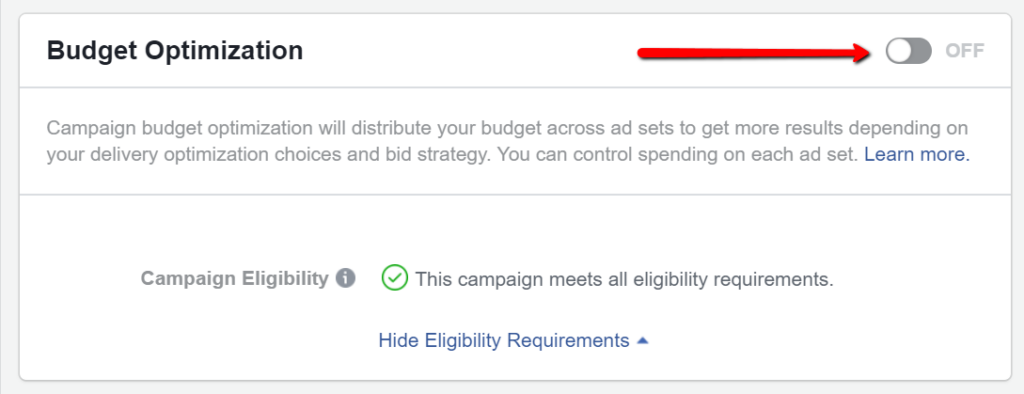
Task: Click the white knob of the budget switch
Action: pos(899,51)
